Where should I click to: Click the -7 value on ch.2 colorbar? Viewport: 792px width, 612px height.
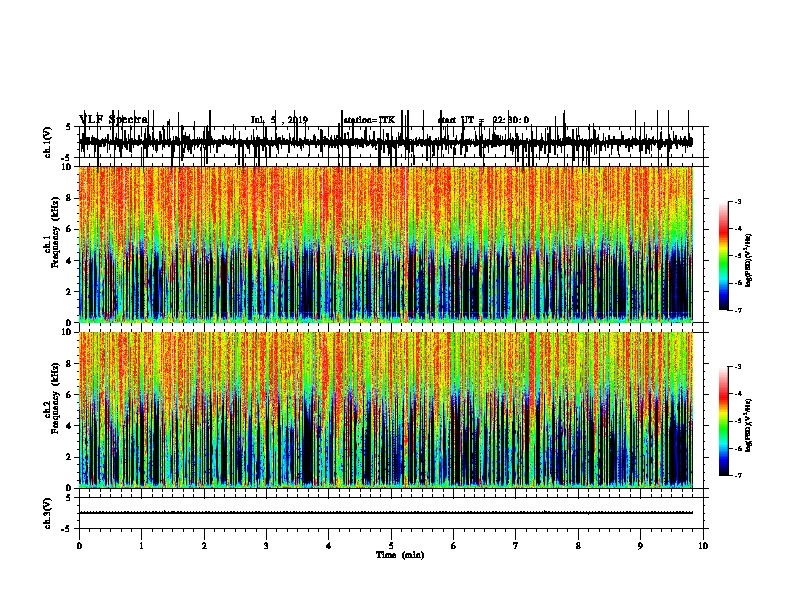click(x=738, y=475)
